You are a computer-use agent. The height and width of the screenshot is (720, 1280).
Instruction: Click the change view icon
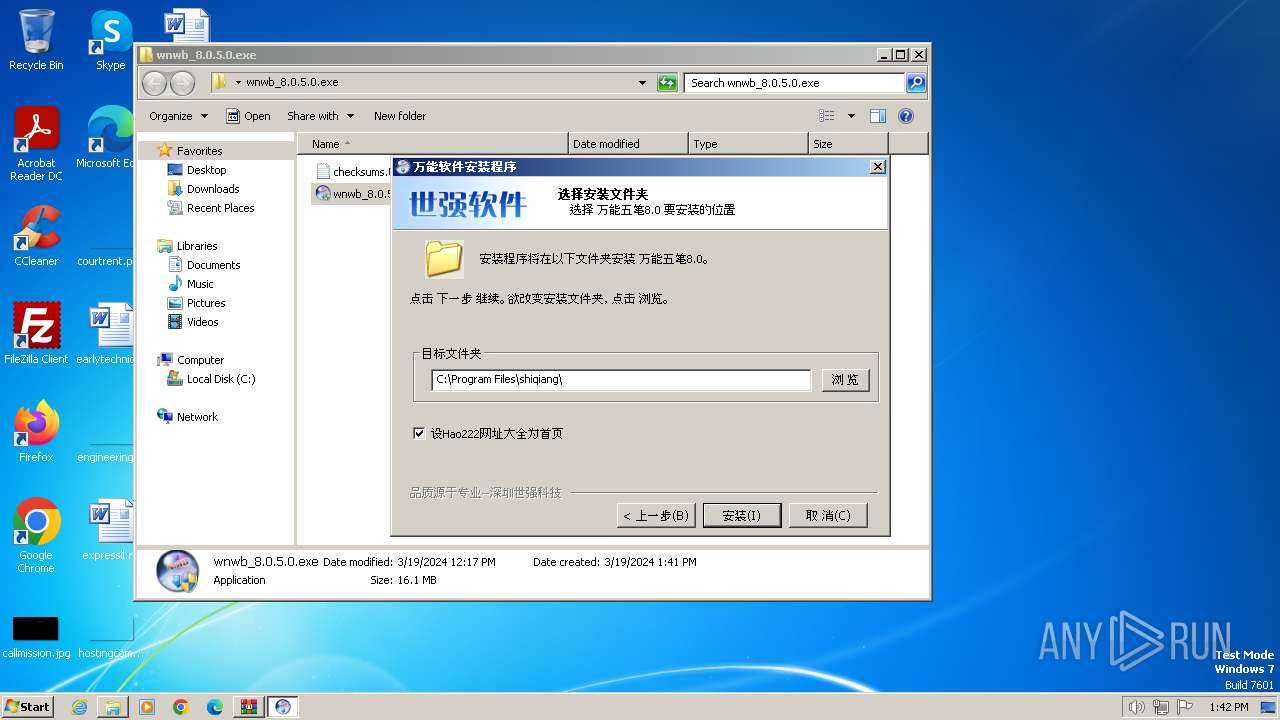coord(827,116)
